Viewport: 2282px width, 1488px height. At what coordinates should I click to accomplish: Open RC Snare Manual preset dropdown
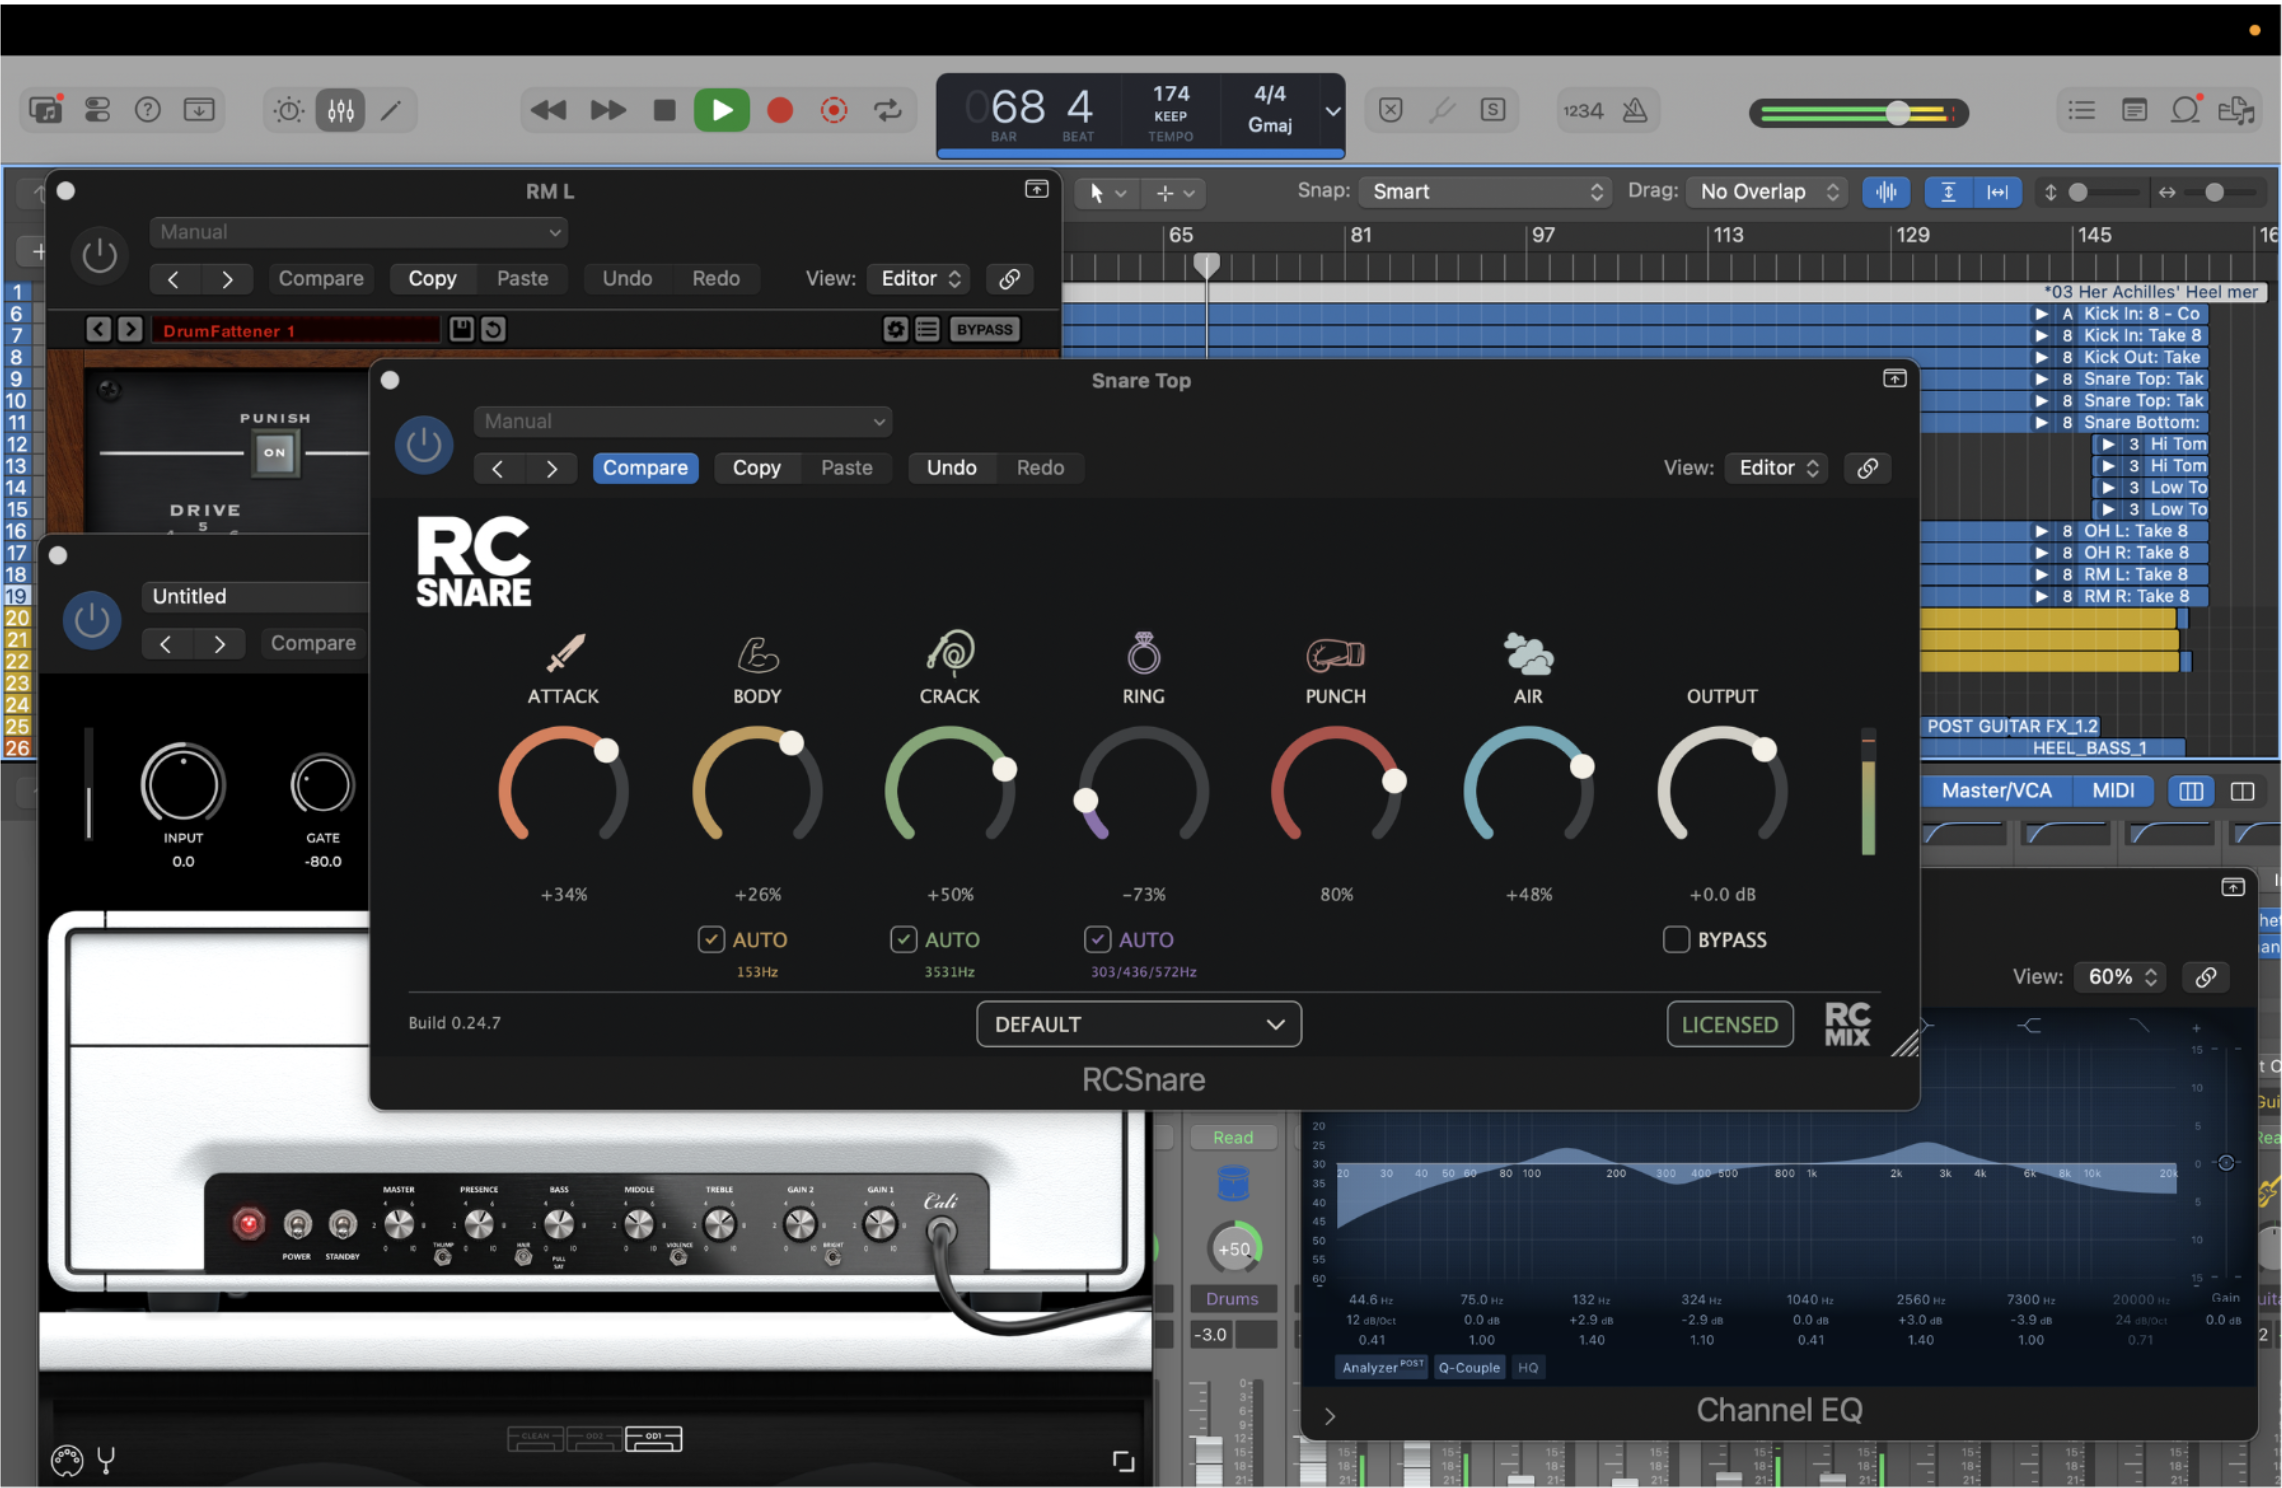pos(683,421)
